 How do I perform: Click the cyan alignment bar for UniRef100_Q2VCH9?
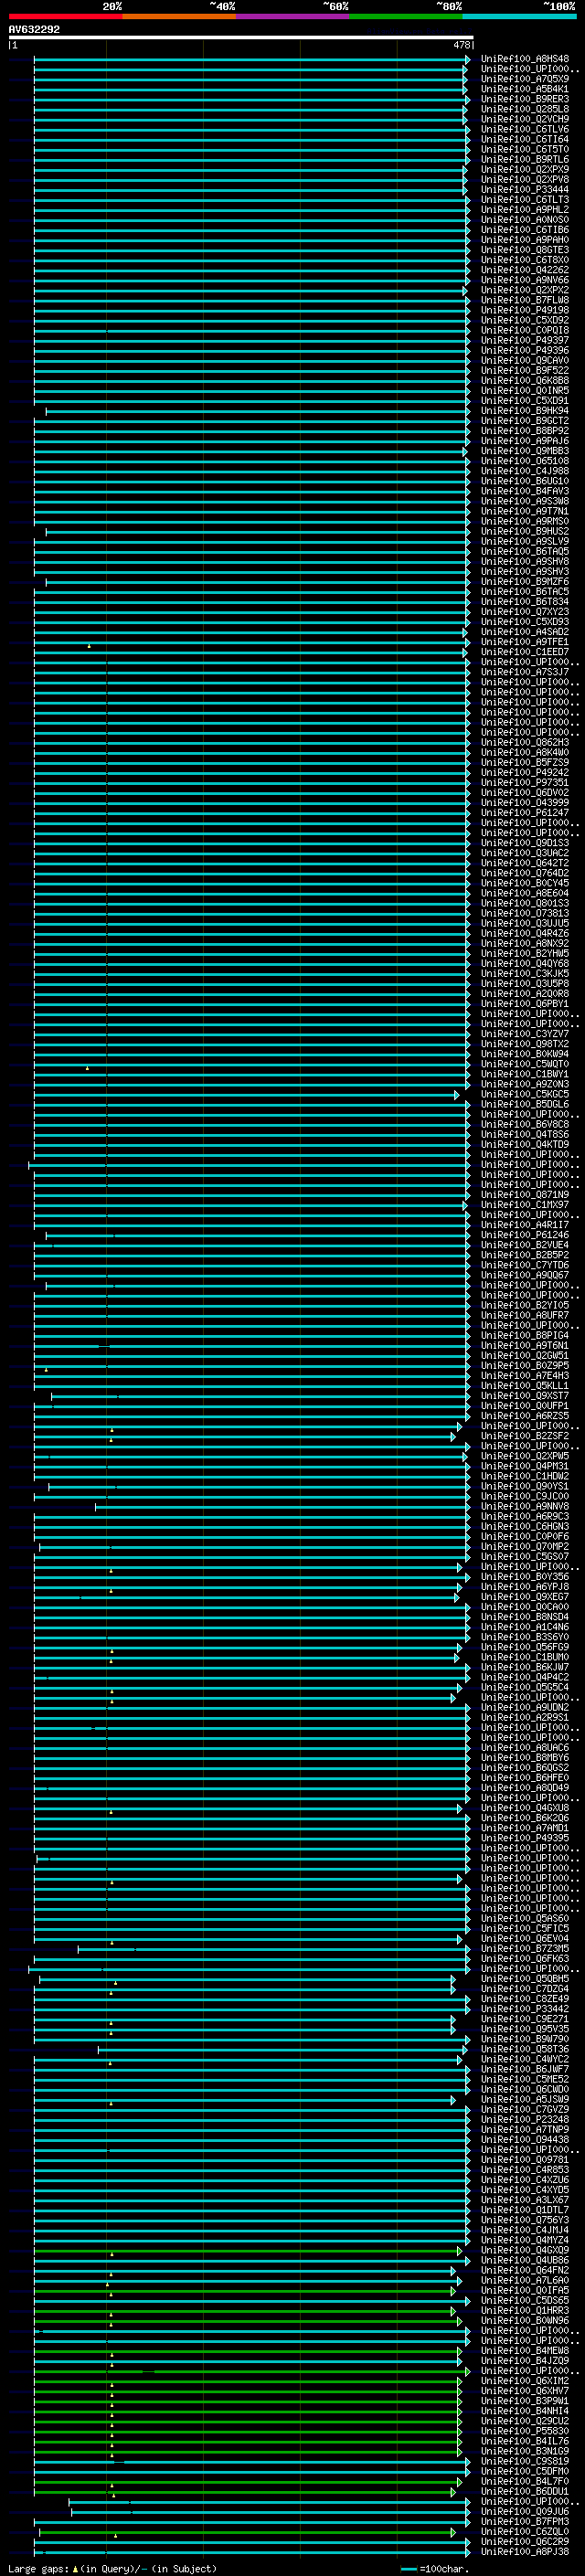tap(250, 119)
